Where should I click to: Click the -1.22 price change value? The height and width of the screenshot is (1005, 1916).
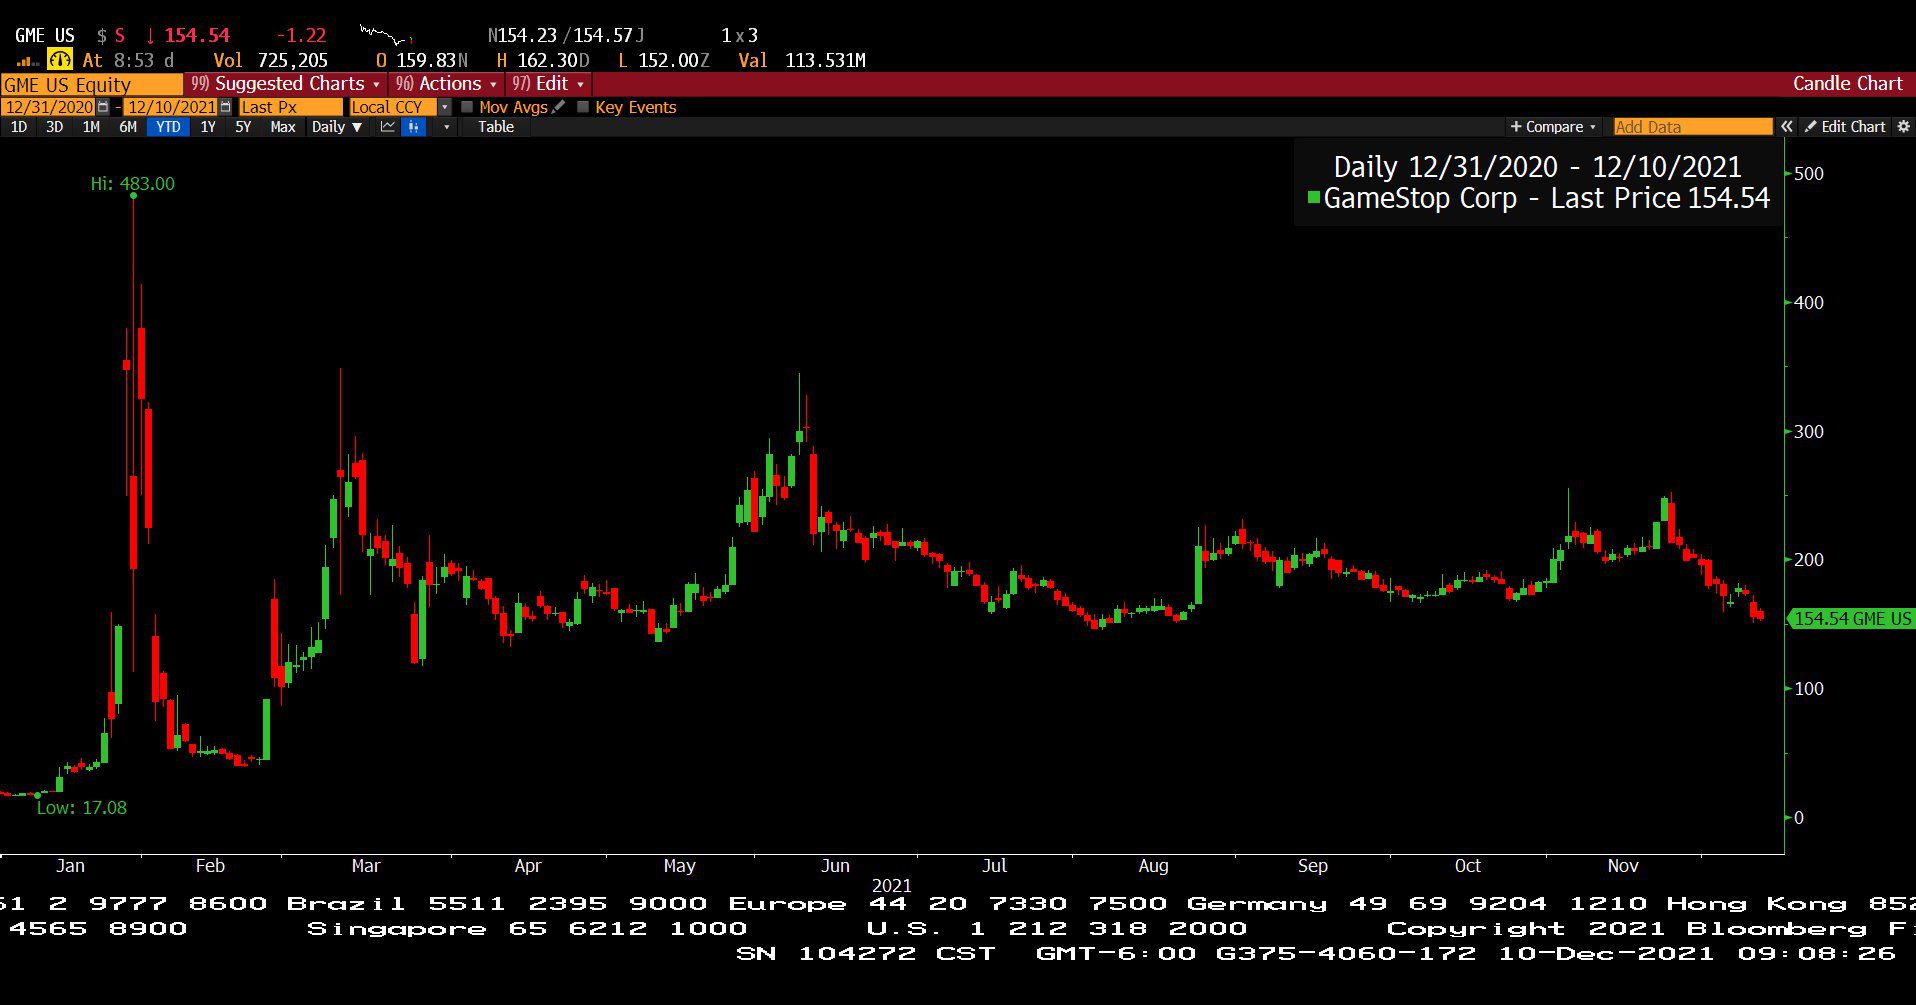click(300, 35)
